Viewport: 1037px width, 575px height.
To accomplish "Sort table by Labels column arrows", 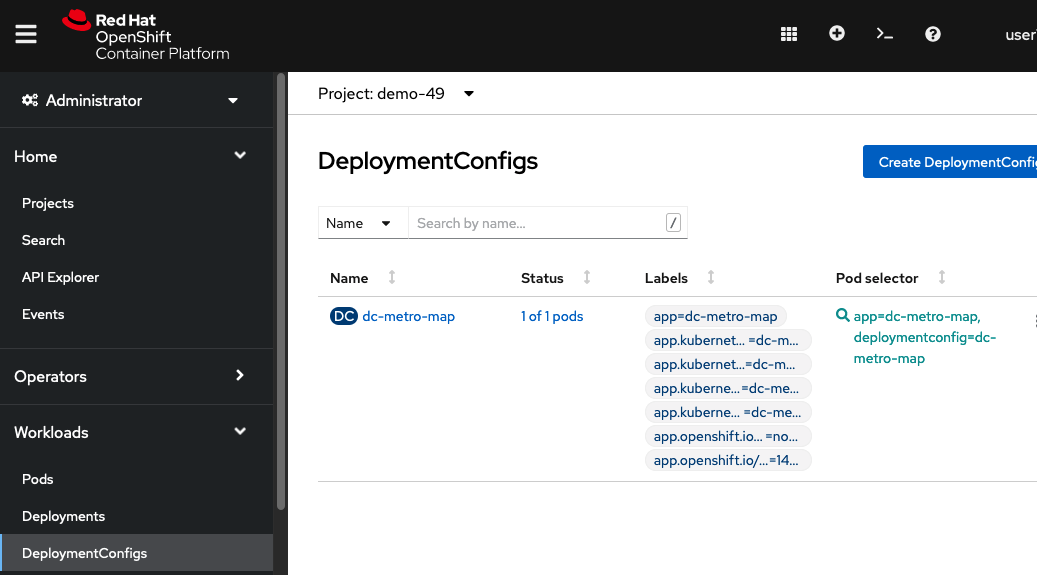I will (x=711, y=277).
